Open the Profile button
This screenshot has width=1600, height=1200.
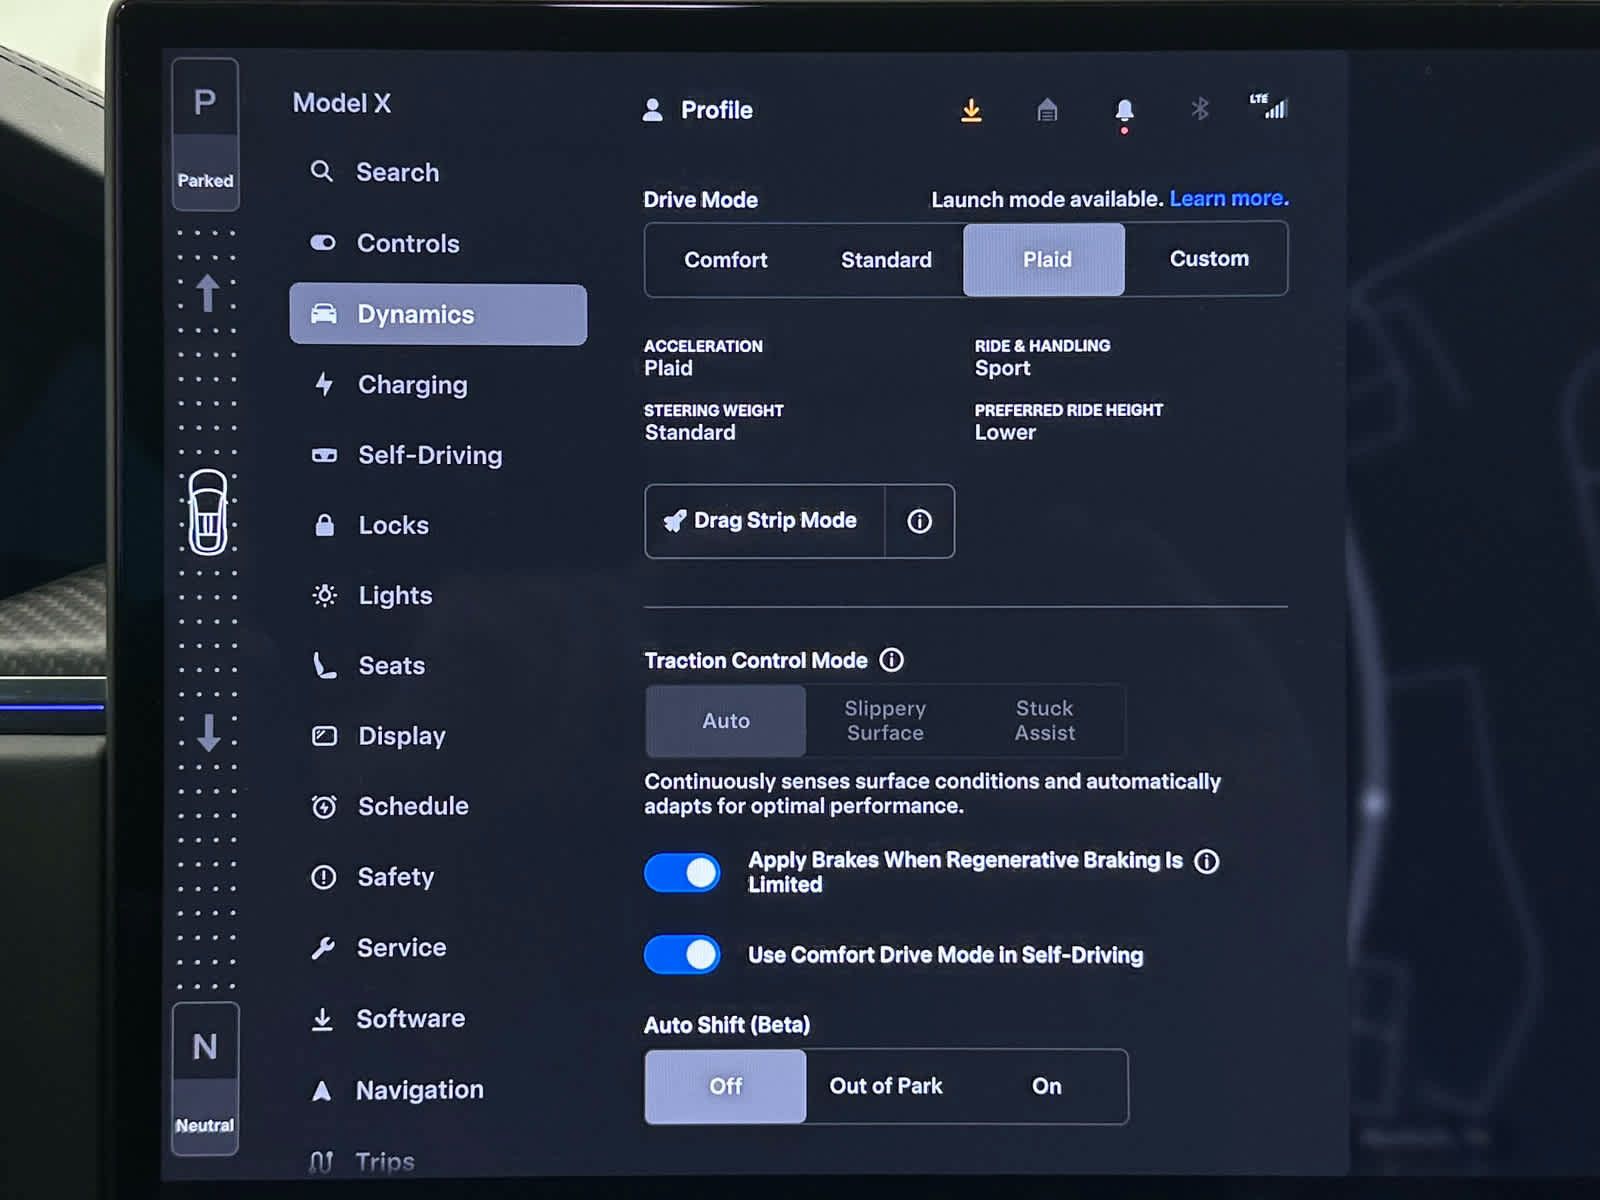tap(698, 110)
